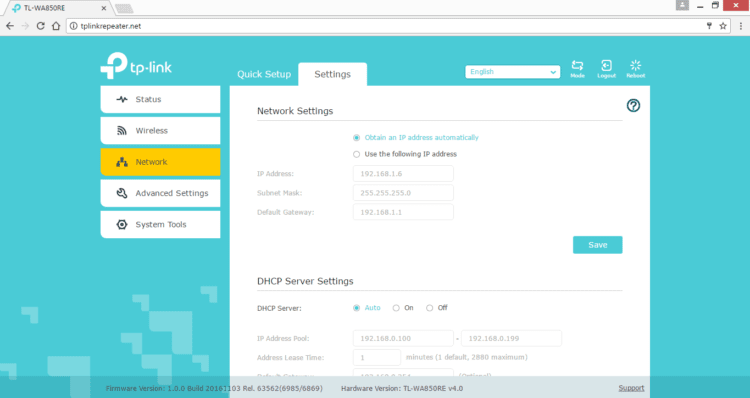This screenshot has height=398, width=750.
Task: Click the 'IP Address Pool:' label
Action: click(x=283, y=338)
